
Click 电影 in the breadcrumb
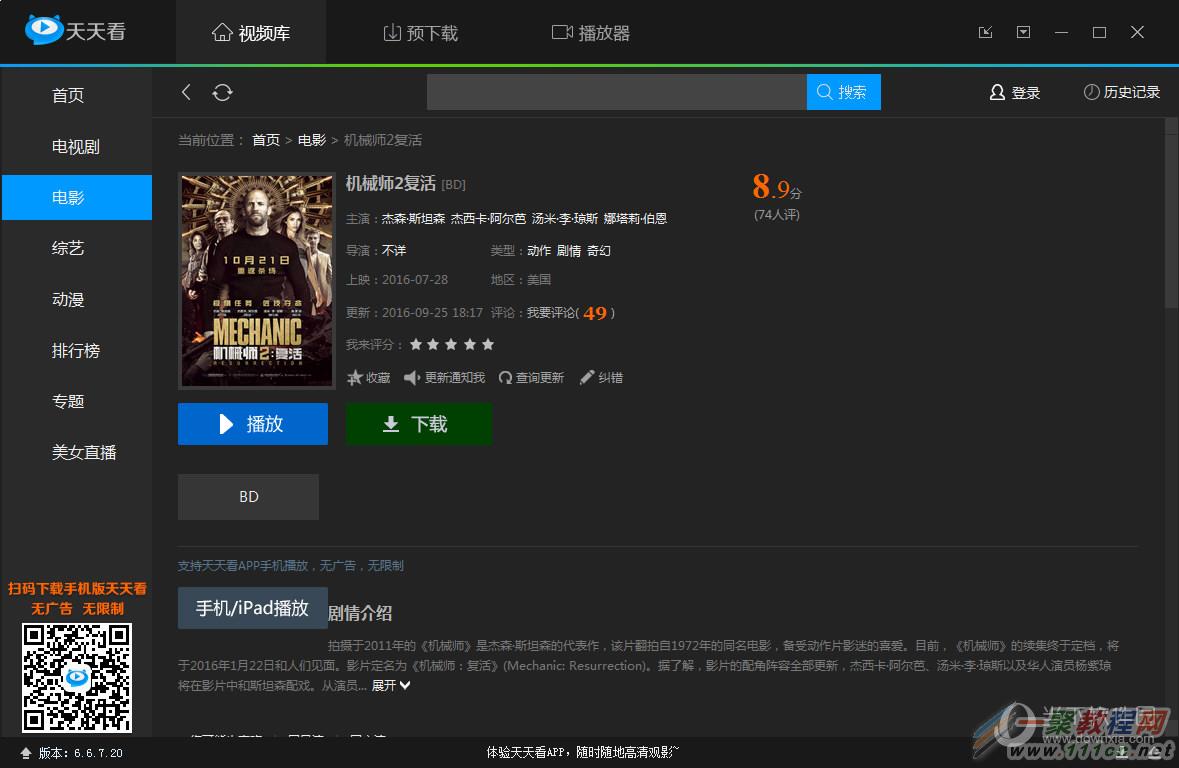point(311,141)
